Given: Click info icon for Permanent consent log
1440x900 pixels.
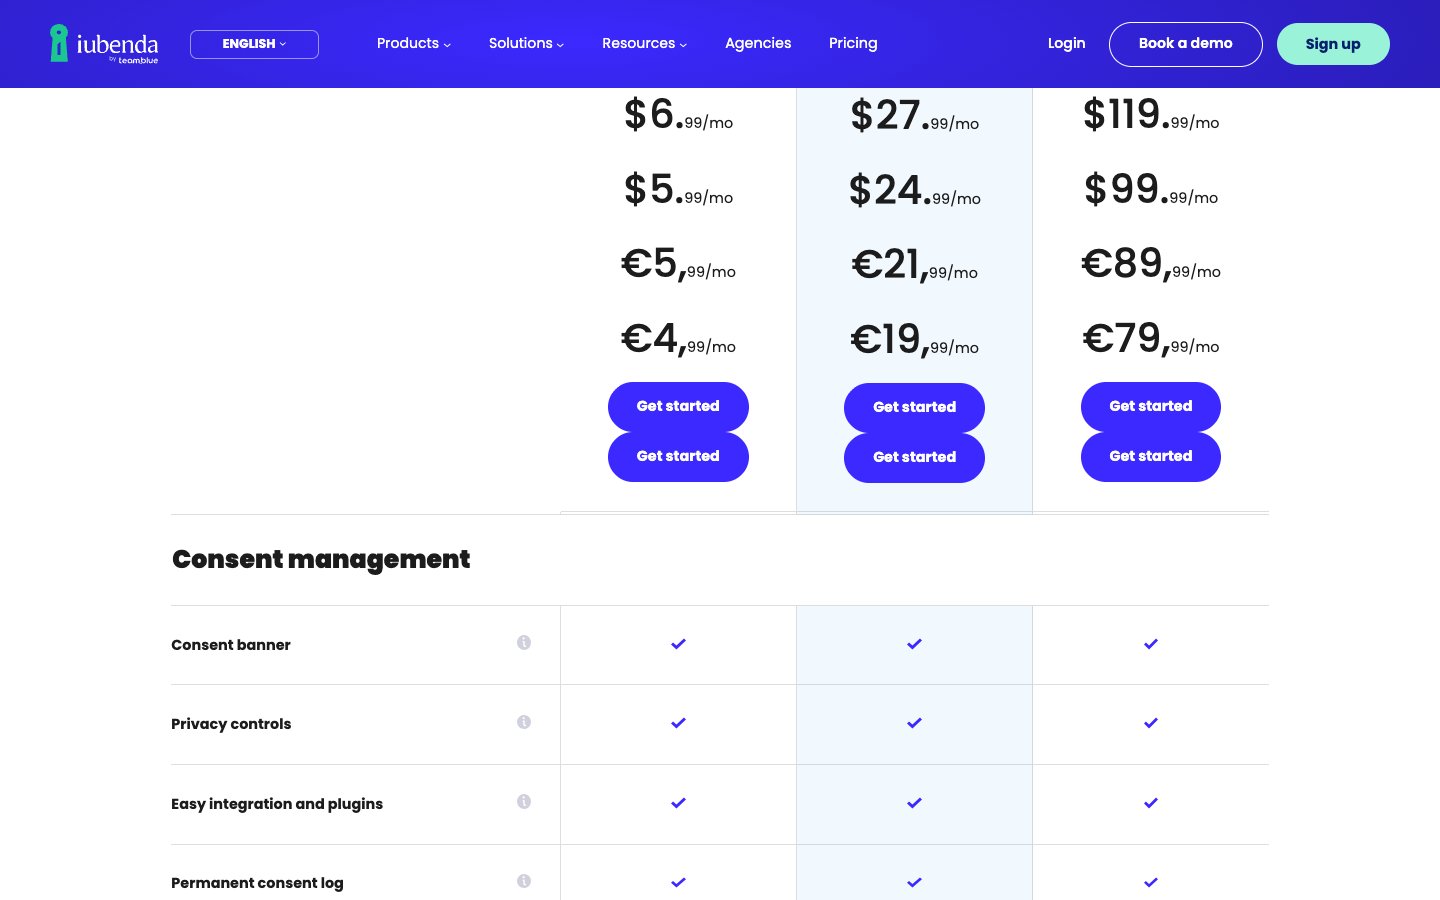Looking at the screenshot, I should pos(524,881).
